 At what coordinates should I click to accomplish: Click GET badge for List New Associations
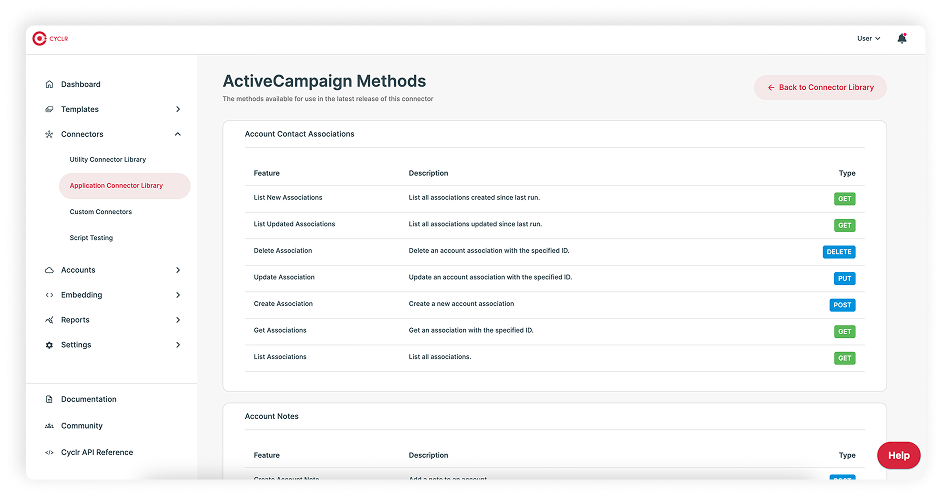[x=844, y=199]
